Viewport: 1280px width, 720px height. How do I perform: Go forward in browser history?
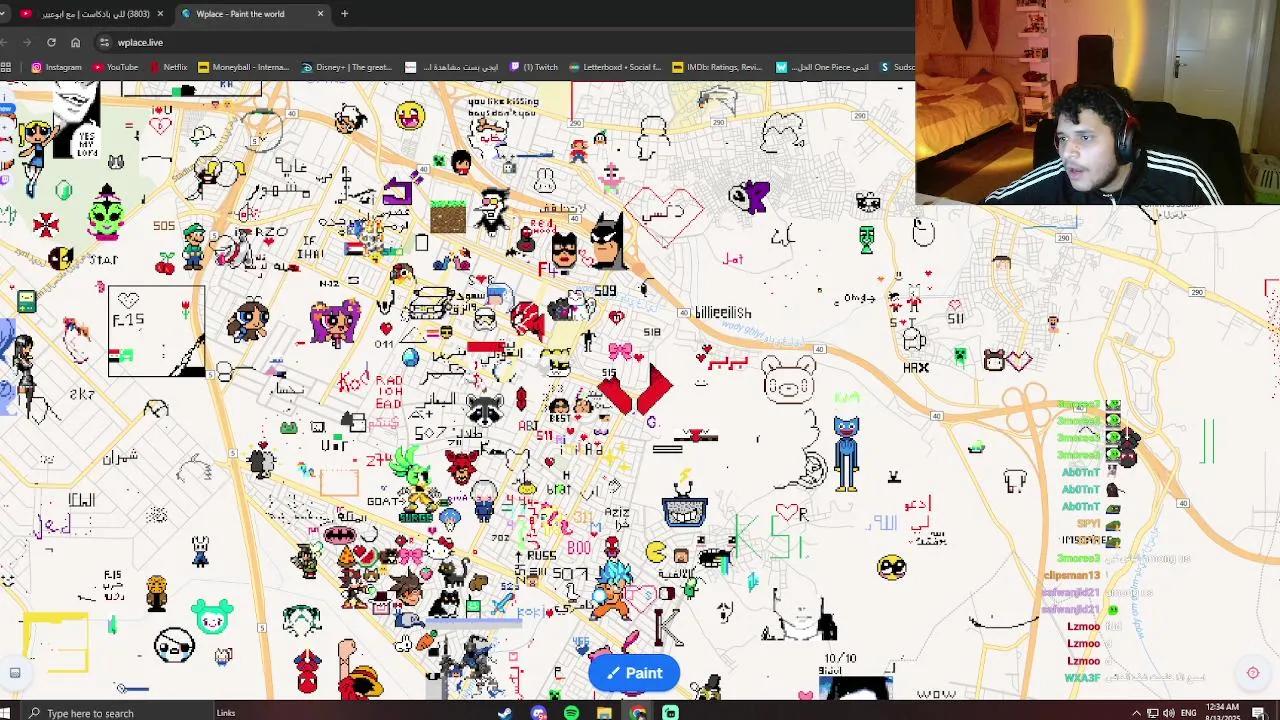tap(26, 42)
